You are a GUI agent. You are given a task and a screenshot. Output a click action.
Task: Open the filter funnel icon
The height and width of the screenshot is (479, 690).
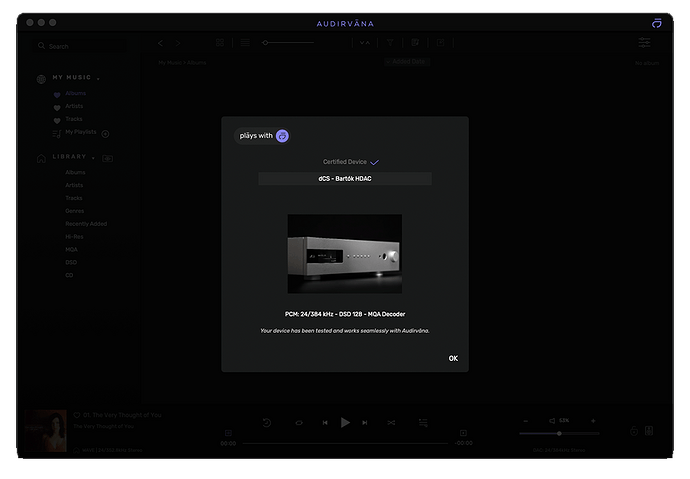(x=390, y=43)
